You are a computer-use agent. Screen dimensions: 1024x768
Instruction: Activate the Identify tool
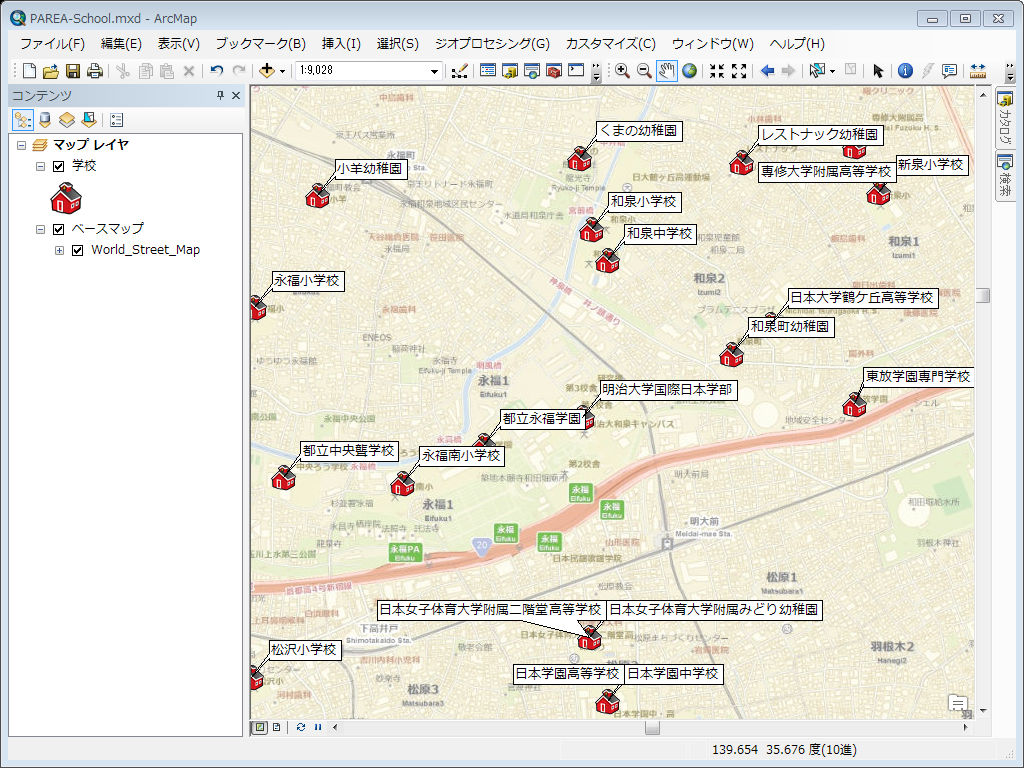[x=905, y=71]
